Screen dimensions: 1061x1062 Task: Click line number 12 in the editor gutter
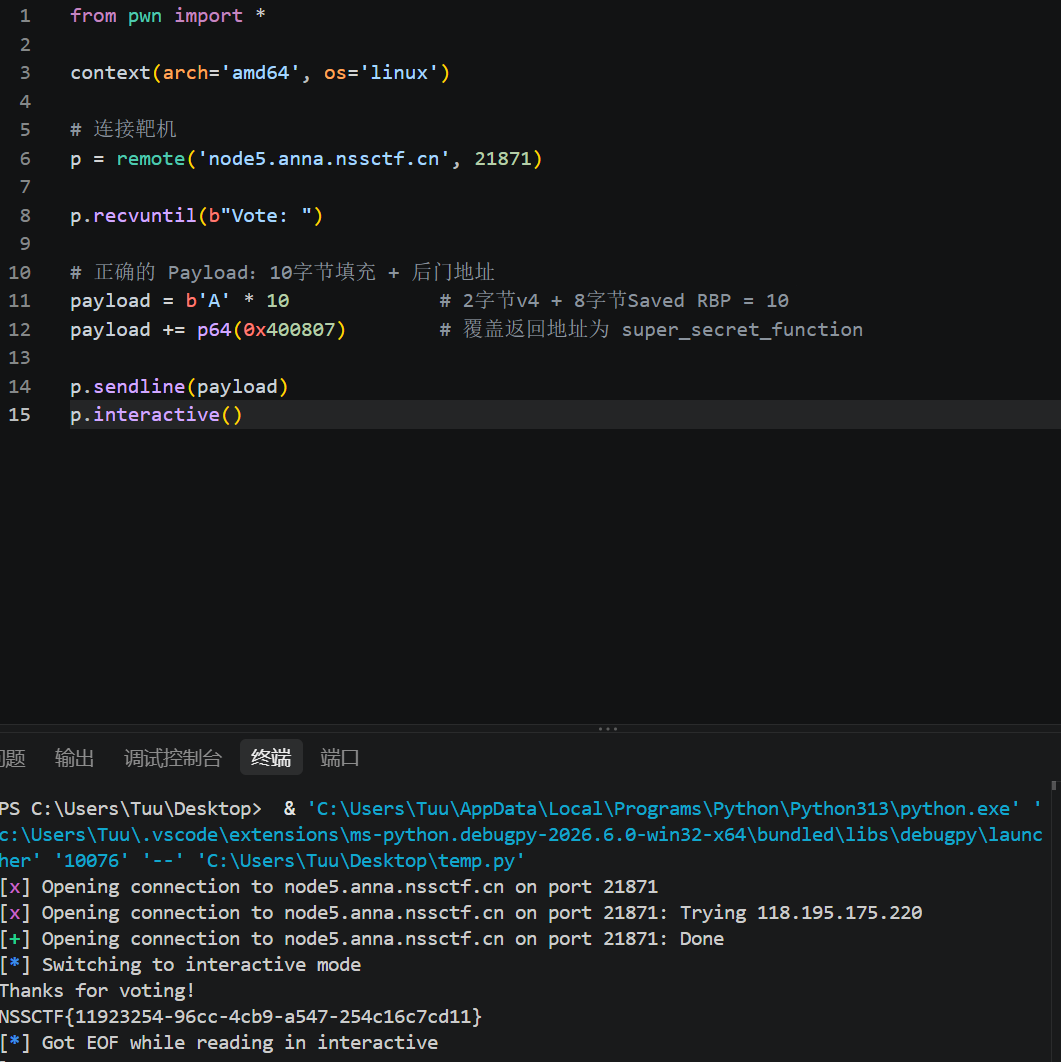[x=20, y=330]
